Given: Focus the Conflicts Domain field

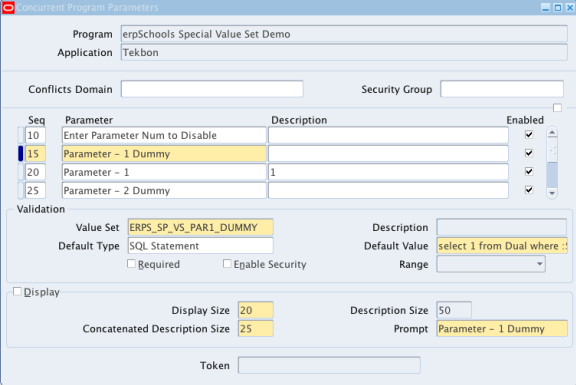Looking at the screenshot, I should click(x=212, y=89).
